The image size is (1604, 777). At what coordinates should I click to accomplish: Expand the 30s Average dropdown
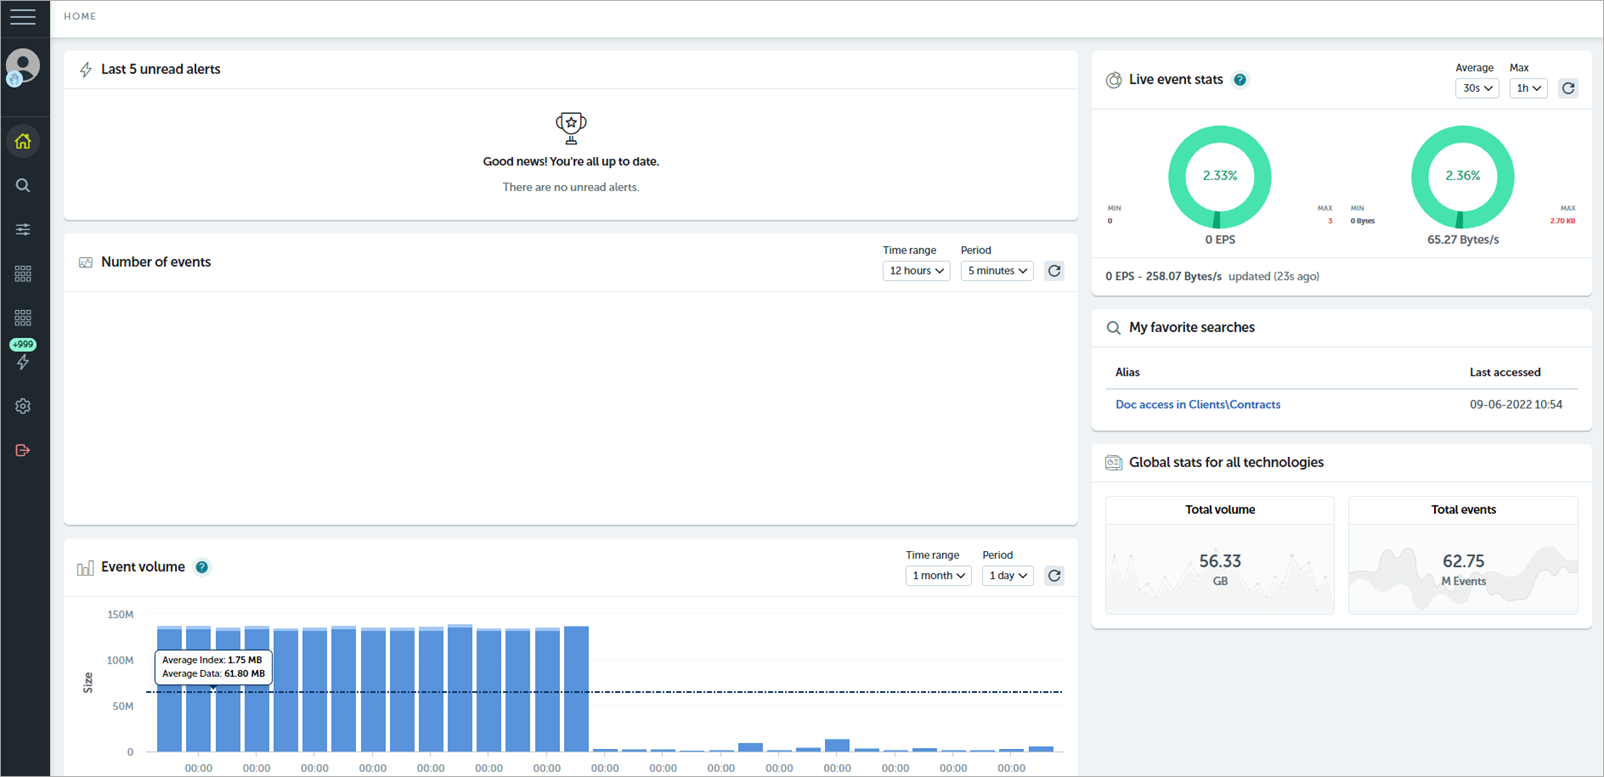point(1477,88)
